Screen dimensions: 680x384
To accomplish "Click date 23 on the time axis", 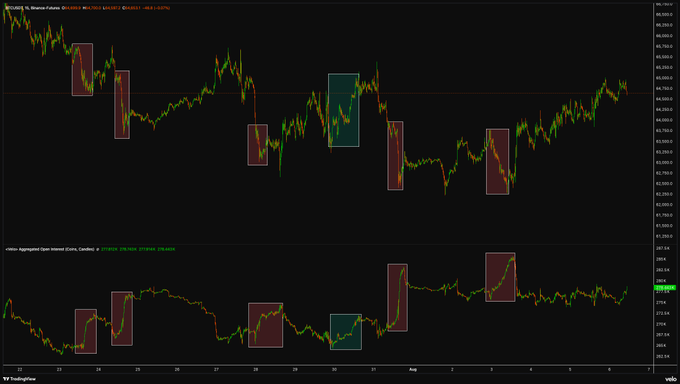I will [x=59, y=370].
